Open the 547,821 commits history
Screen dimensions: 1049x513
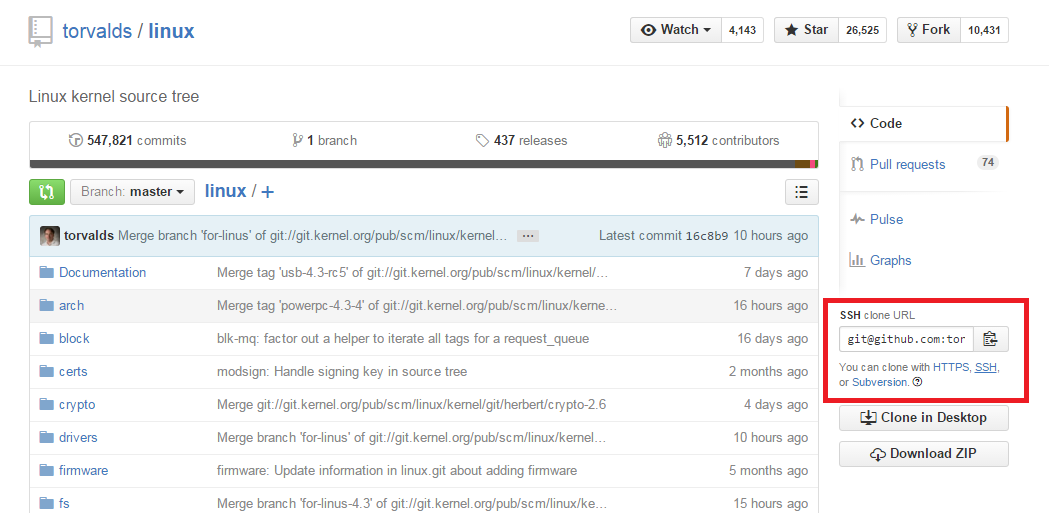point(127,140)
